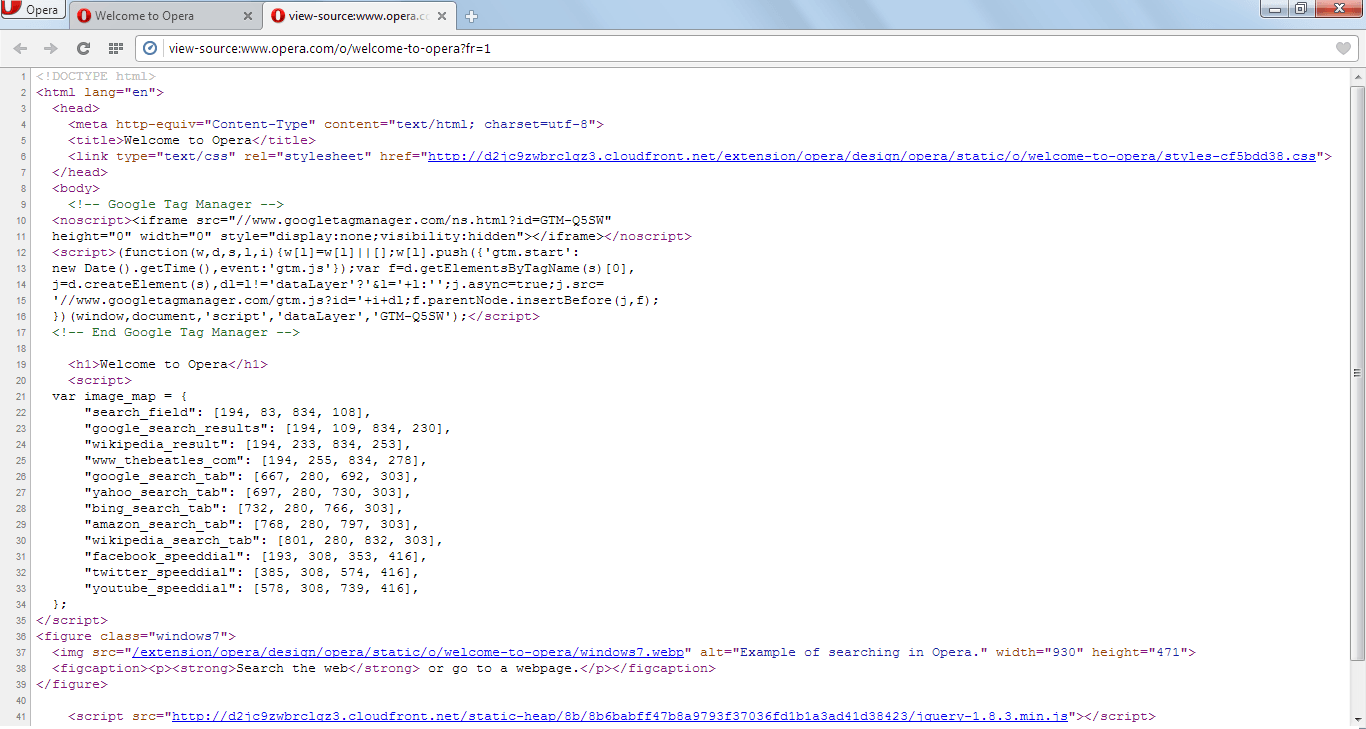
Task: Click the <html lang="en"> line
Action: coord(100,92)
